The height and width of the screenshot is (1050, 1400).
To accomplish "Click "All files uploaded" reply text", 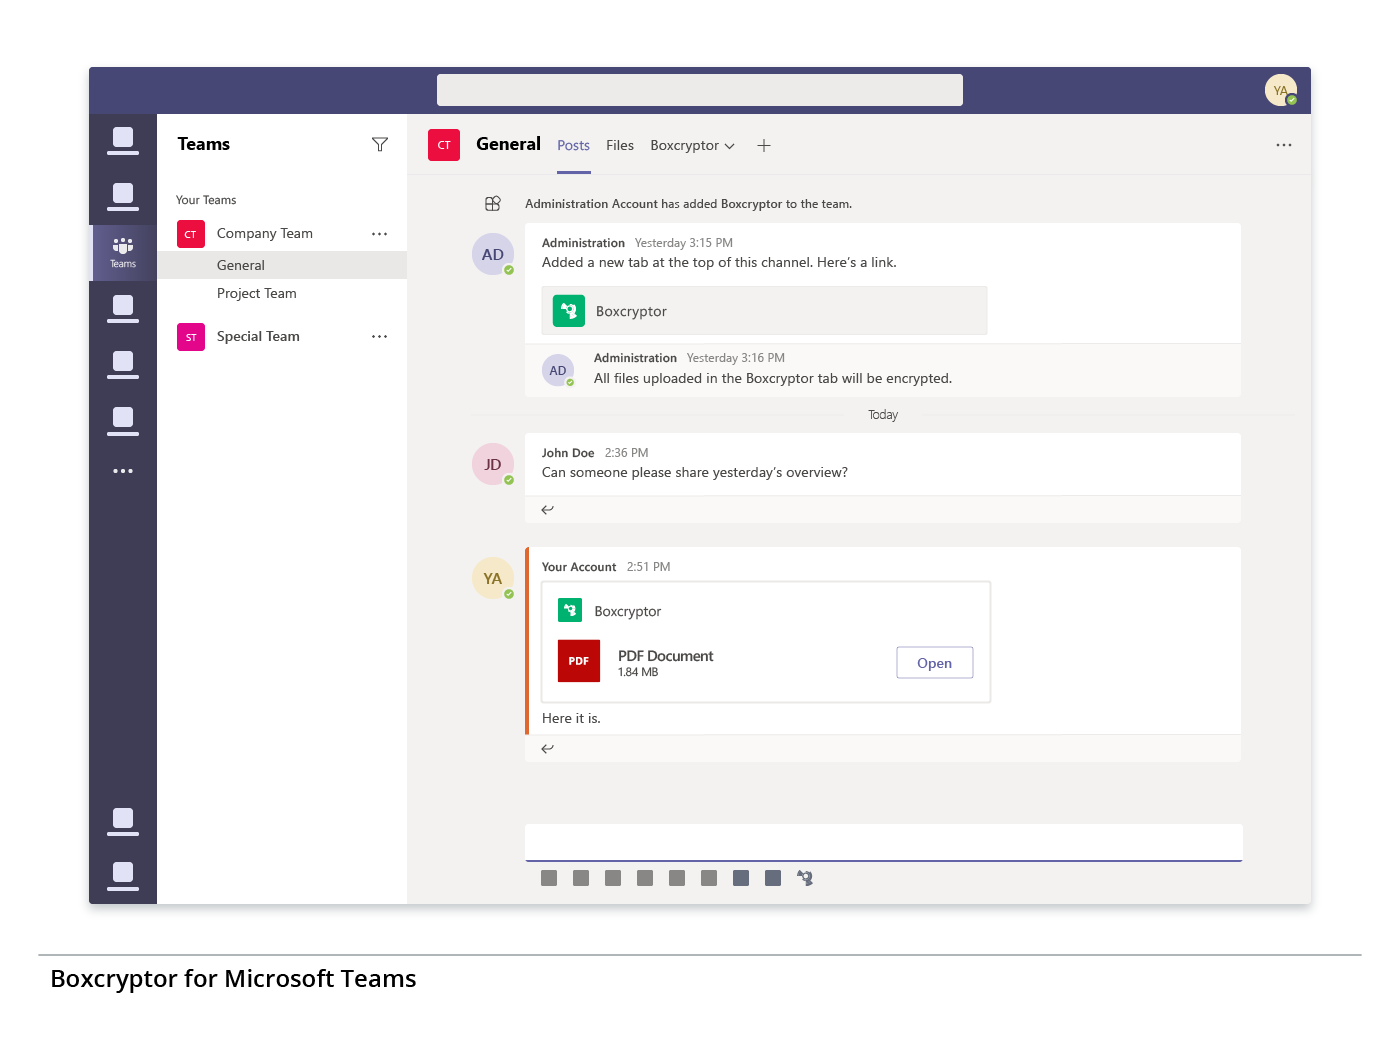I will (x=773, y=379).
